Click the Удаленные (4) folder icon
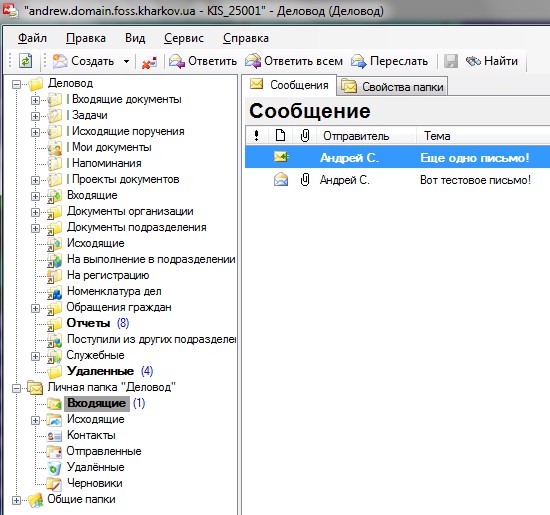 [55, 372]
